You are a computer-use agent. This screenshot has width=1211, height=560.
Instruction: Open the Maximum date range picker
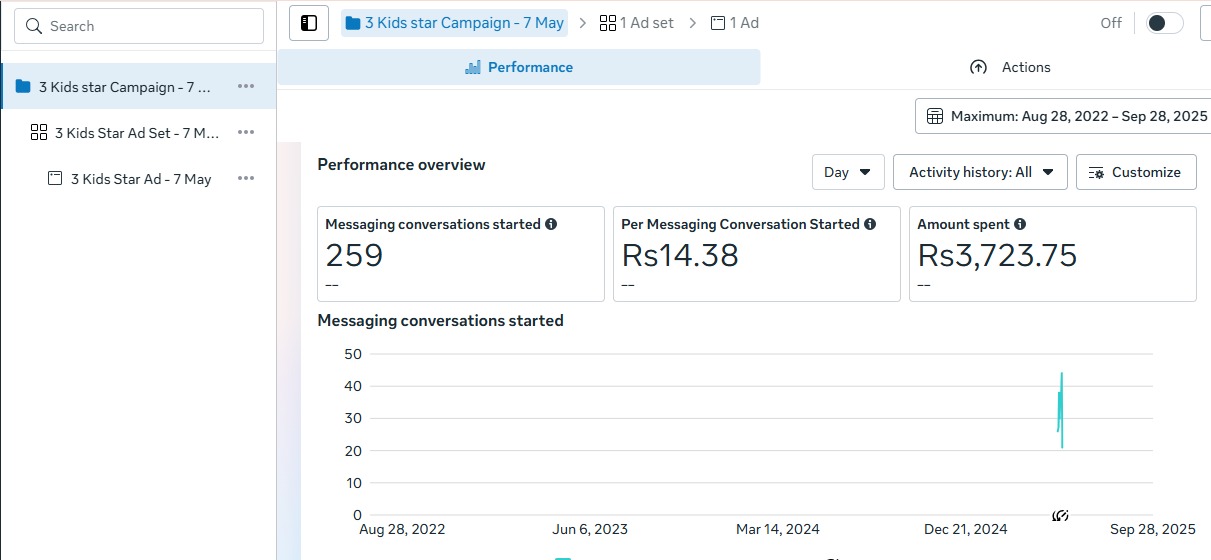(1066, 116)
